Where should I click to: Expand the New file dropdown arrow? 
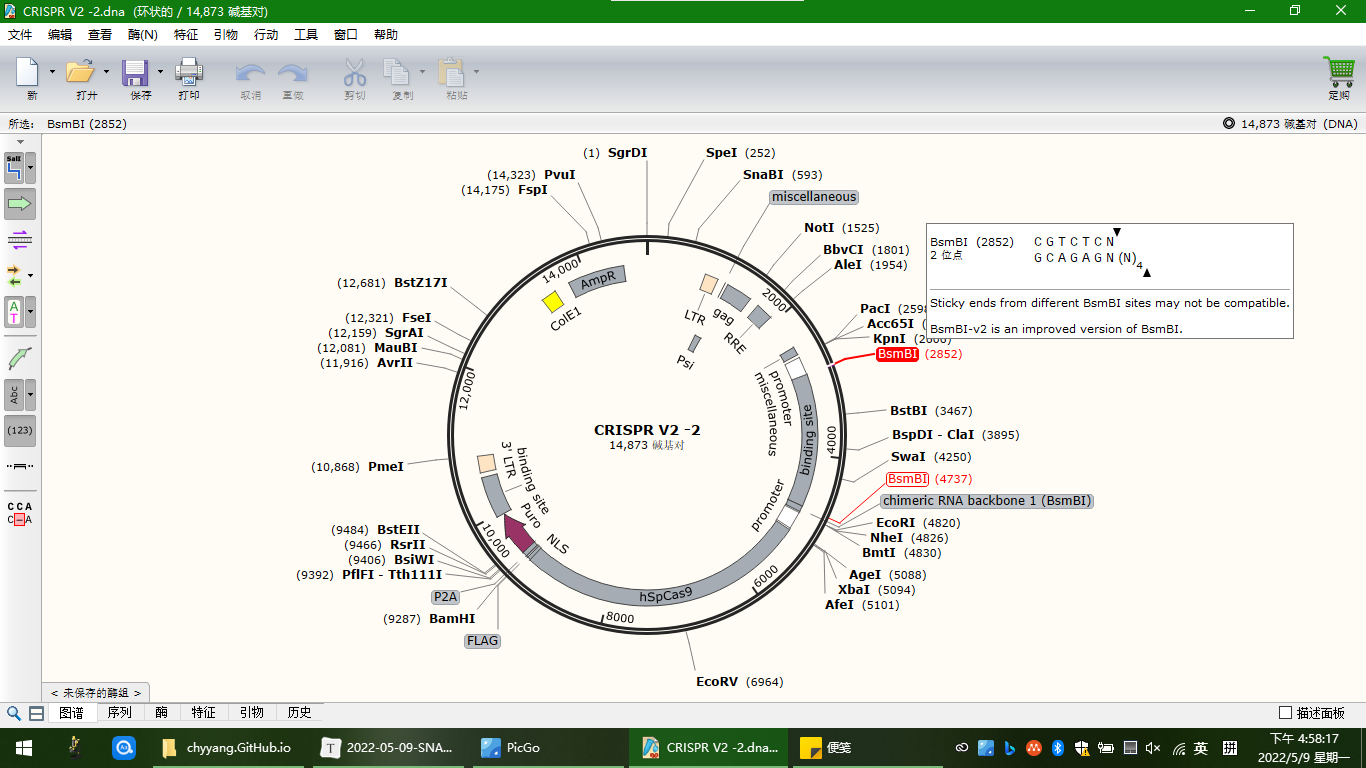click(x=51, y=71)
